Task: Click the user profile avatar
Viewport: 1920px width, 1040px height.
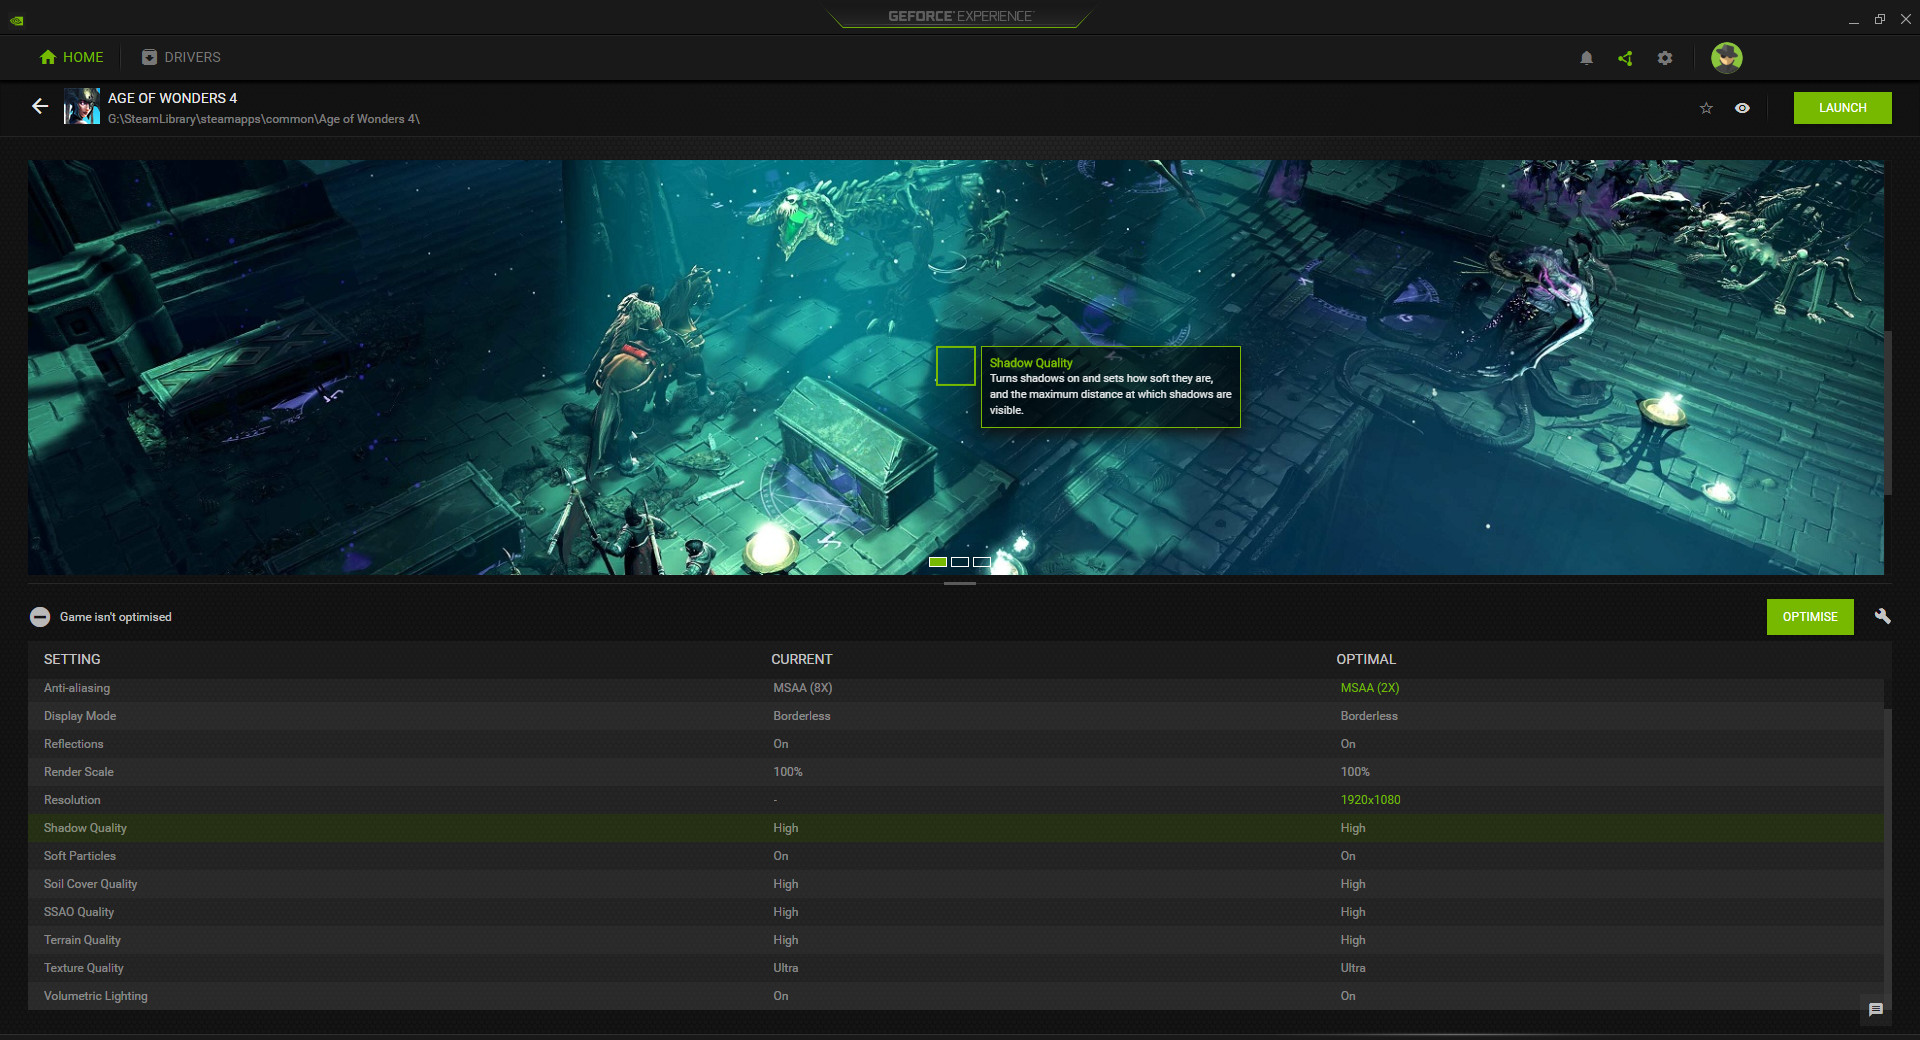Action: point(1727,57)
